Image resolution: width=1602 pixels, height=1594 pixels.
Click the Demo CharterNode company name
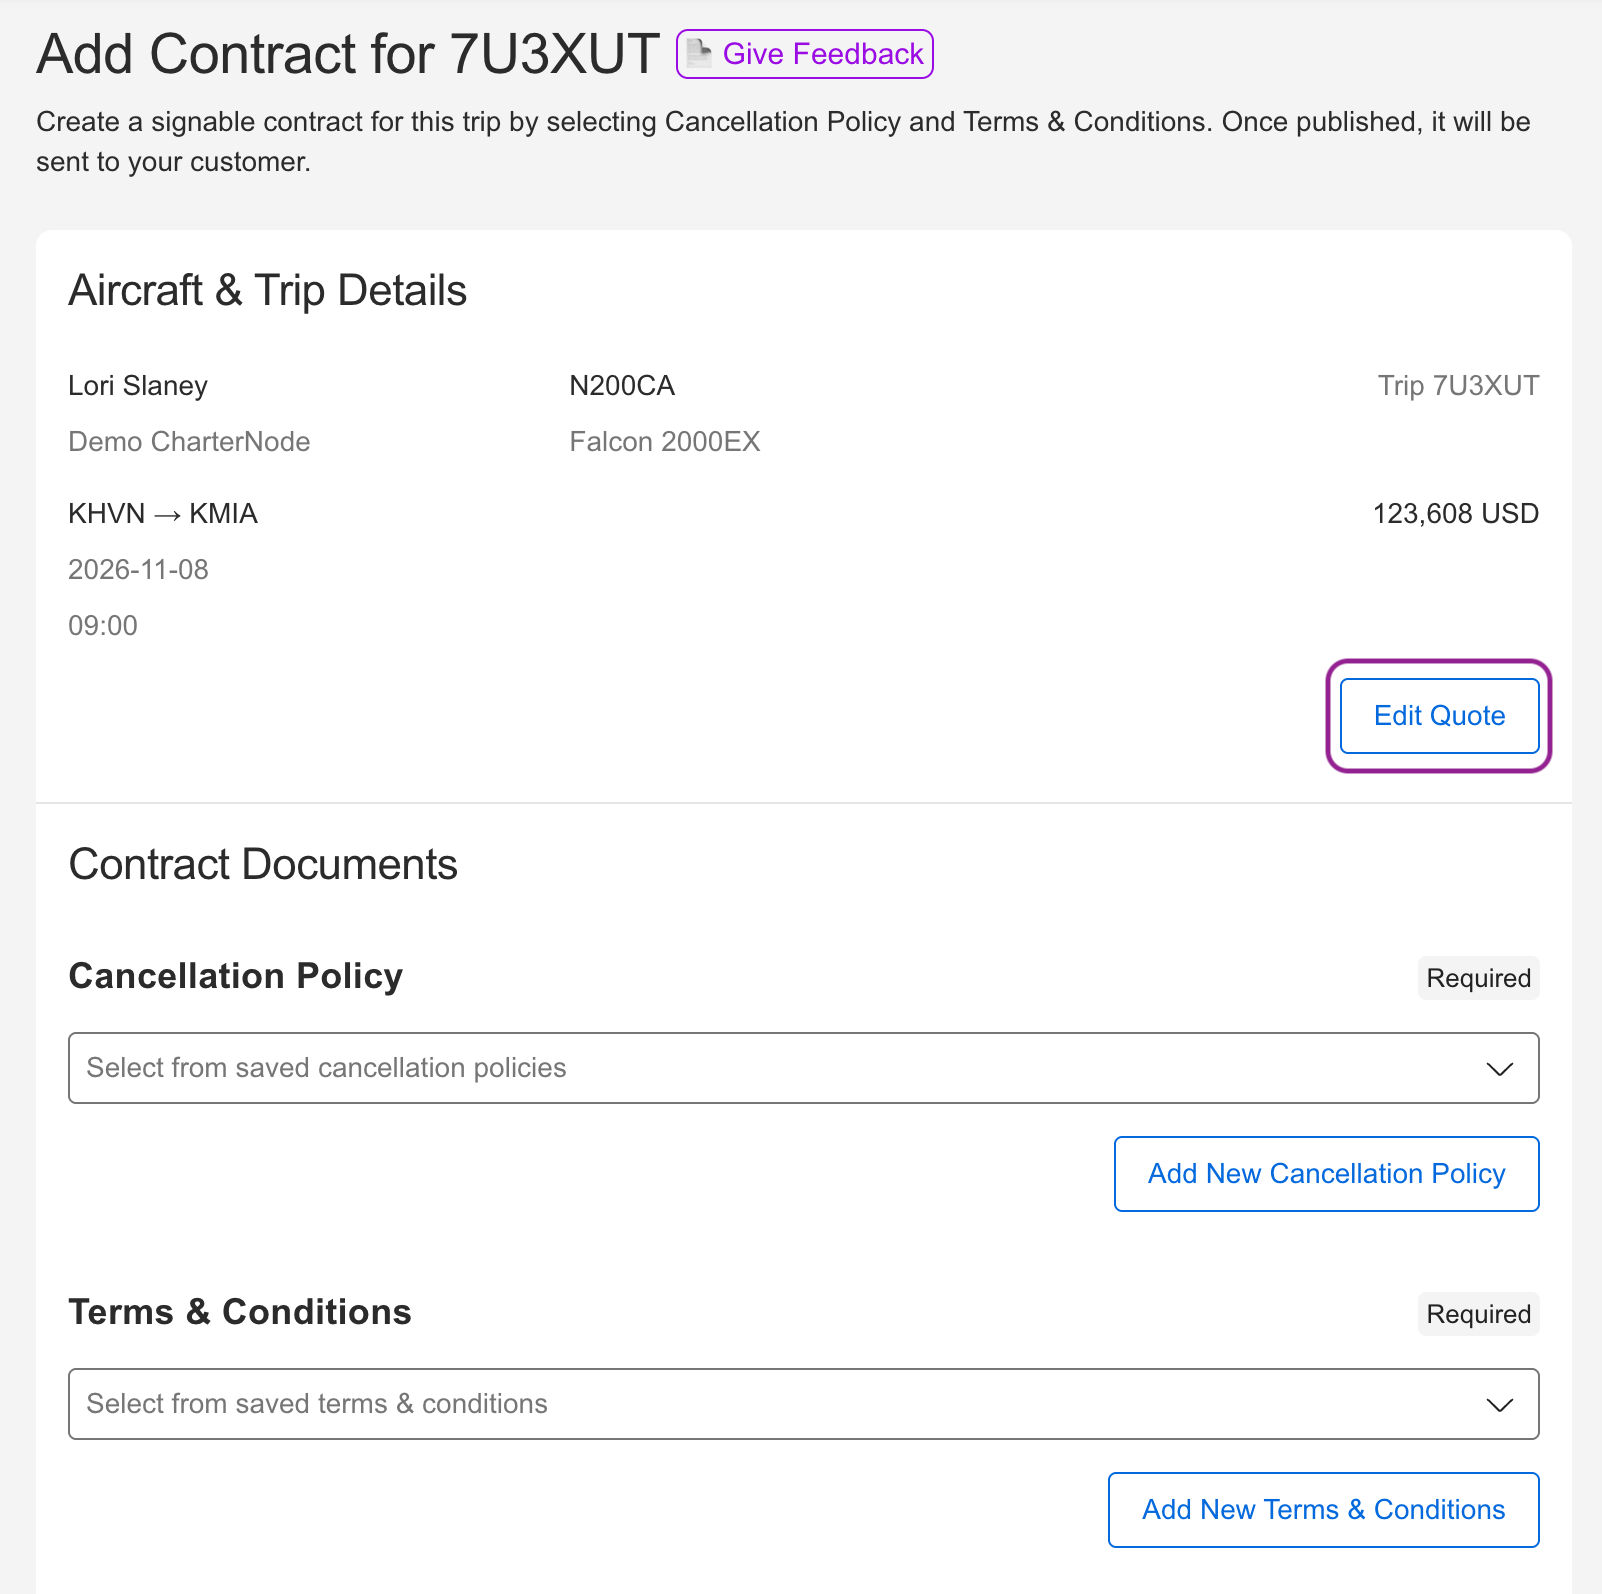coord(189,442)
